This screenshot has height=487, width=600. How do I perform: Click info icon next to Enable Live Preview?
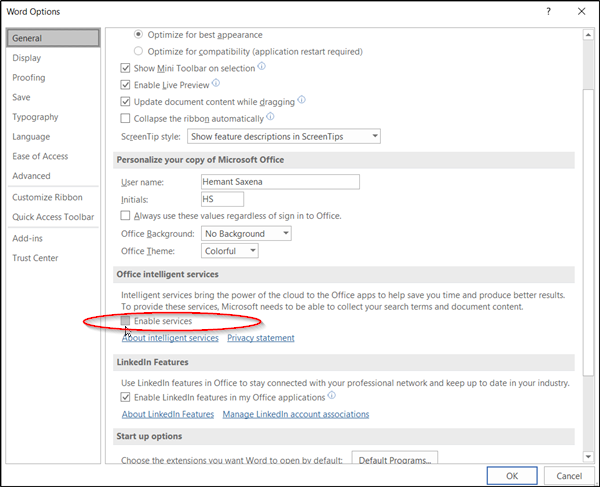[x=216, y=83]
